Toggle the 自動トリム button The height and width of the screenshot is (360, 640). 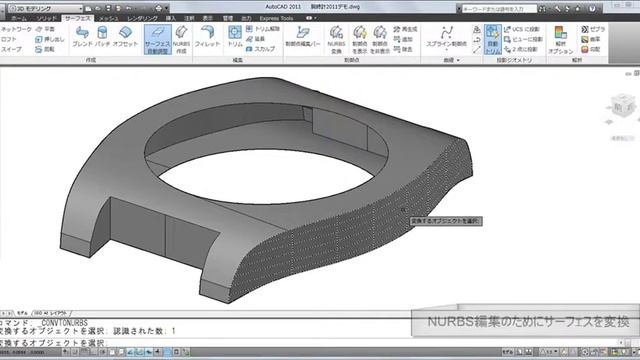click(x=493, y=39)
